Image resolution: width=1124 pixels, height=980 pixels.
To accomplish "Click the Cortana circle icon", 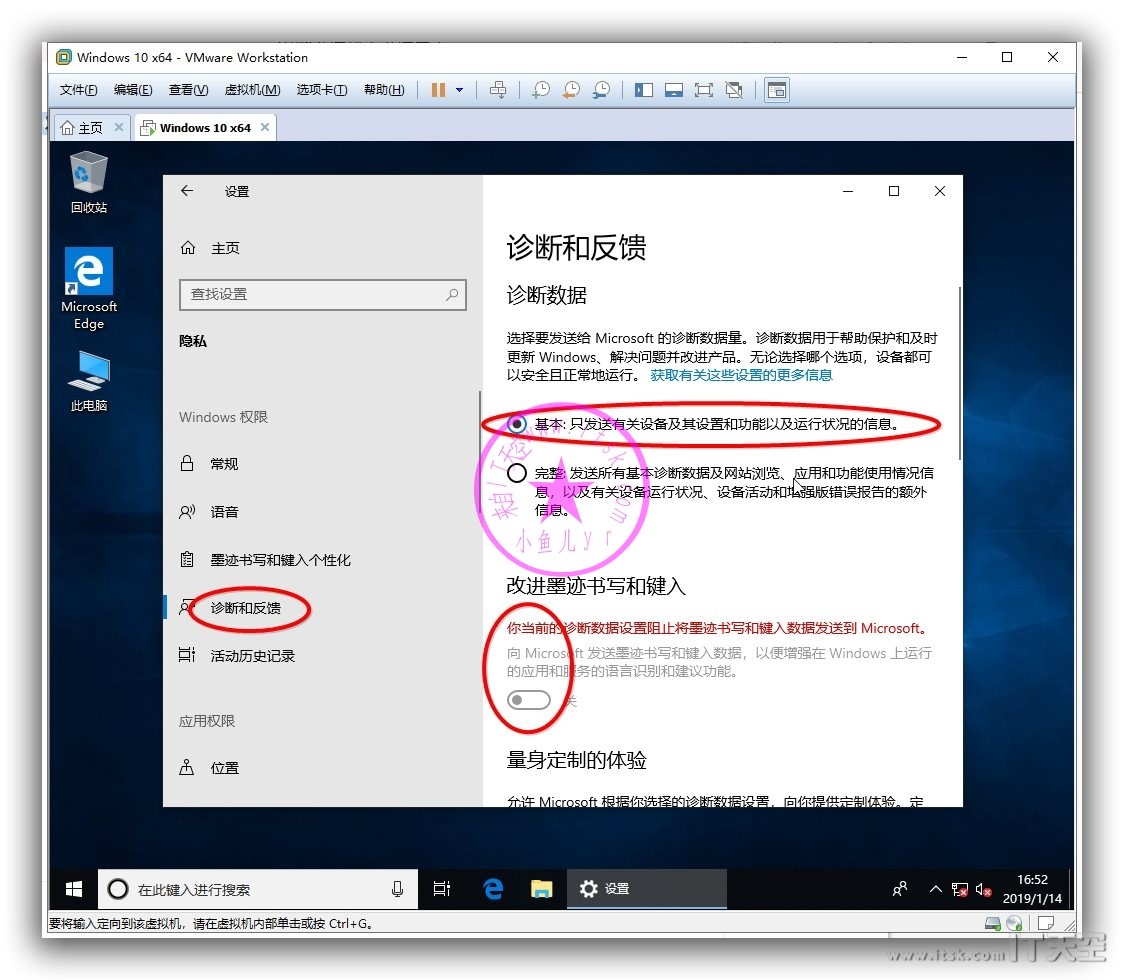I will pyautogui.click(x=118, y=889).
